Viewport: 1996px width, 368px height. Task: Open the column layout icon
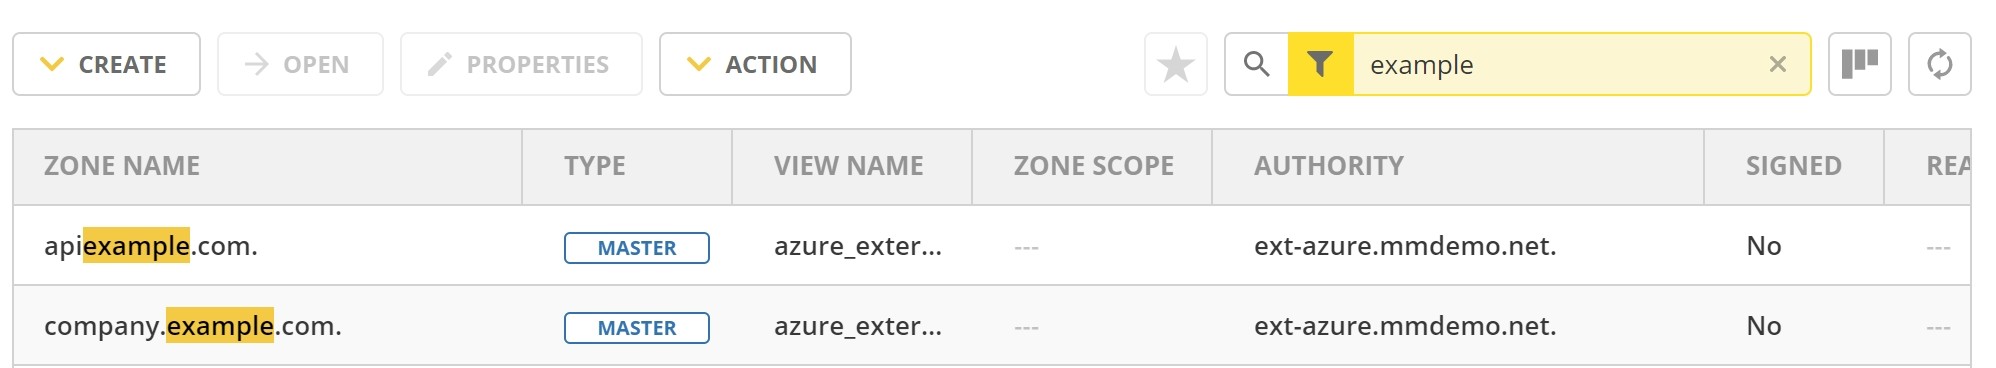click(x=1859, y=64)
